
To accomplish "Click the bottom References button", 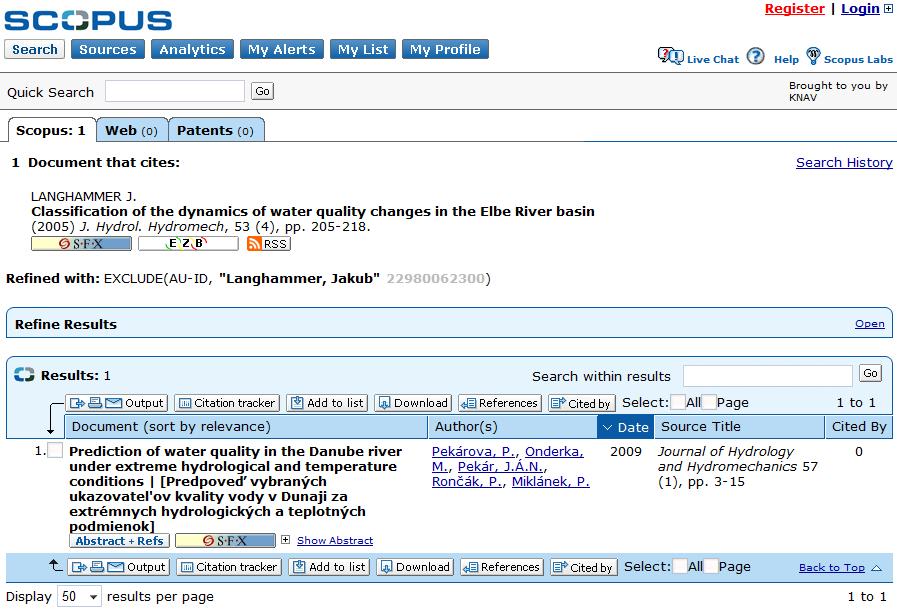I will tap(502, 567).
